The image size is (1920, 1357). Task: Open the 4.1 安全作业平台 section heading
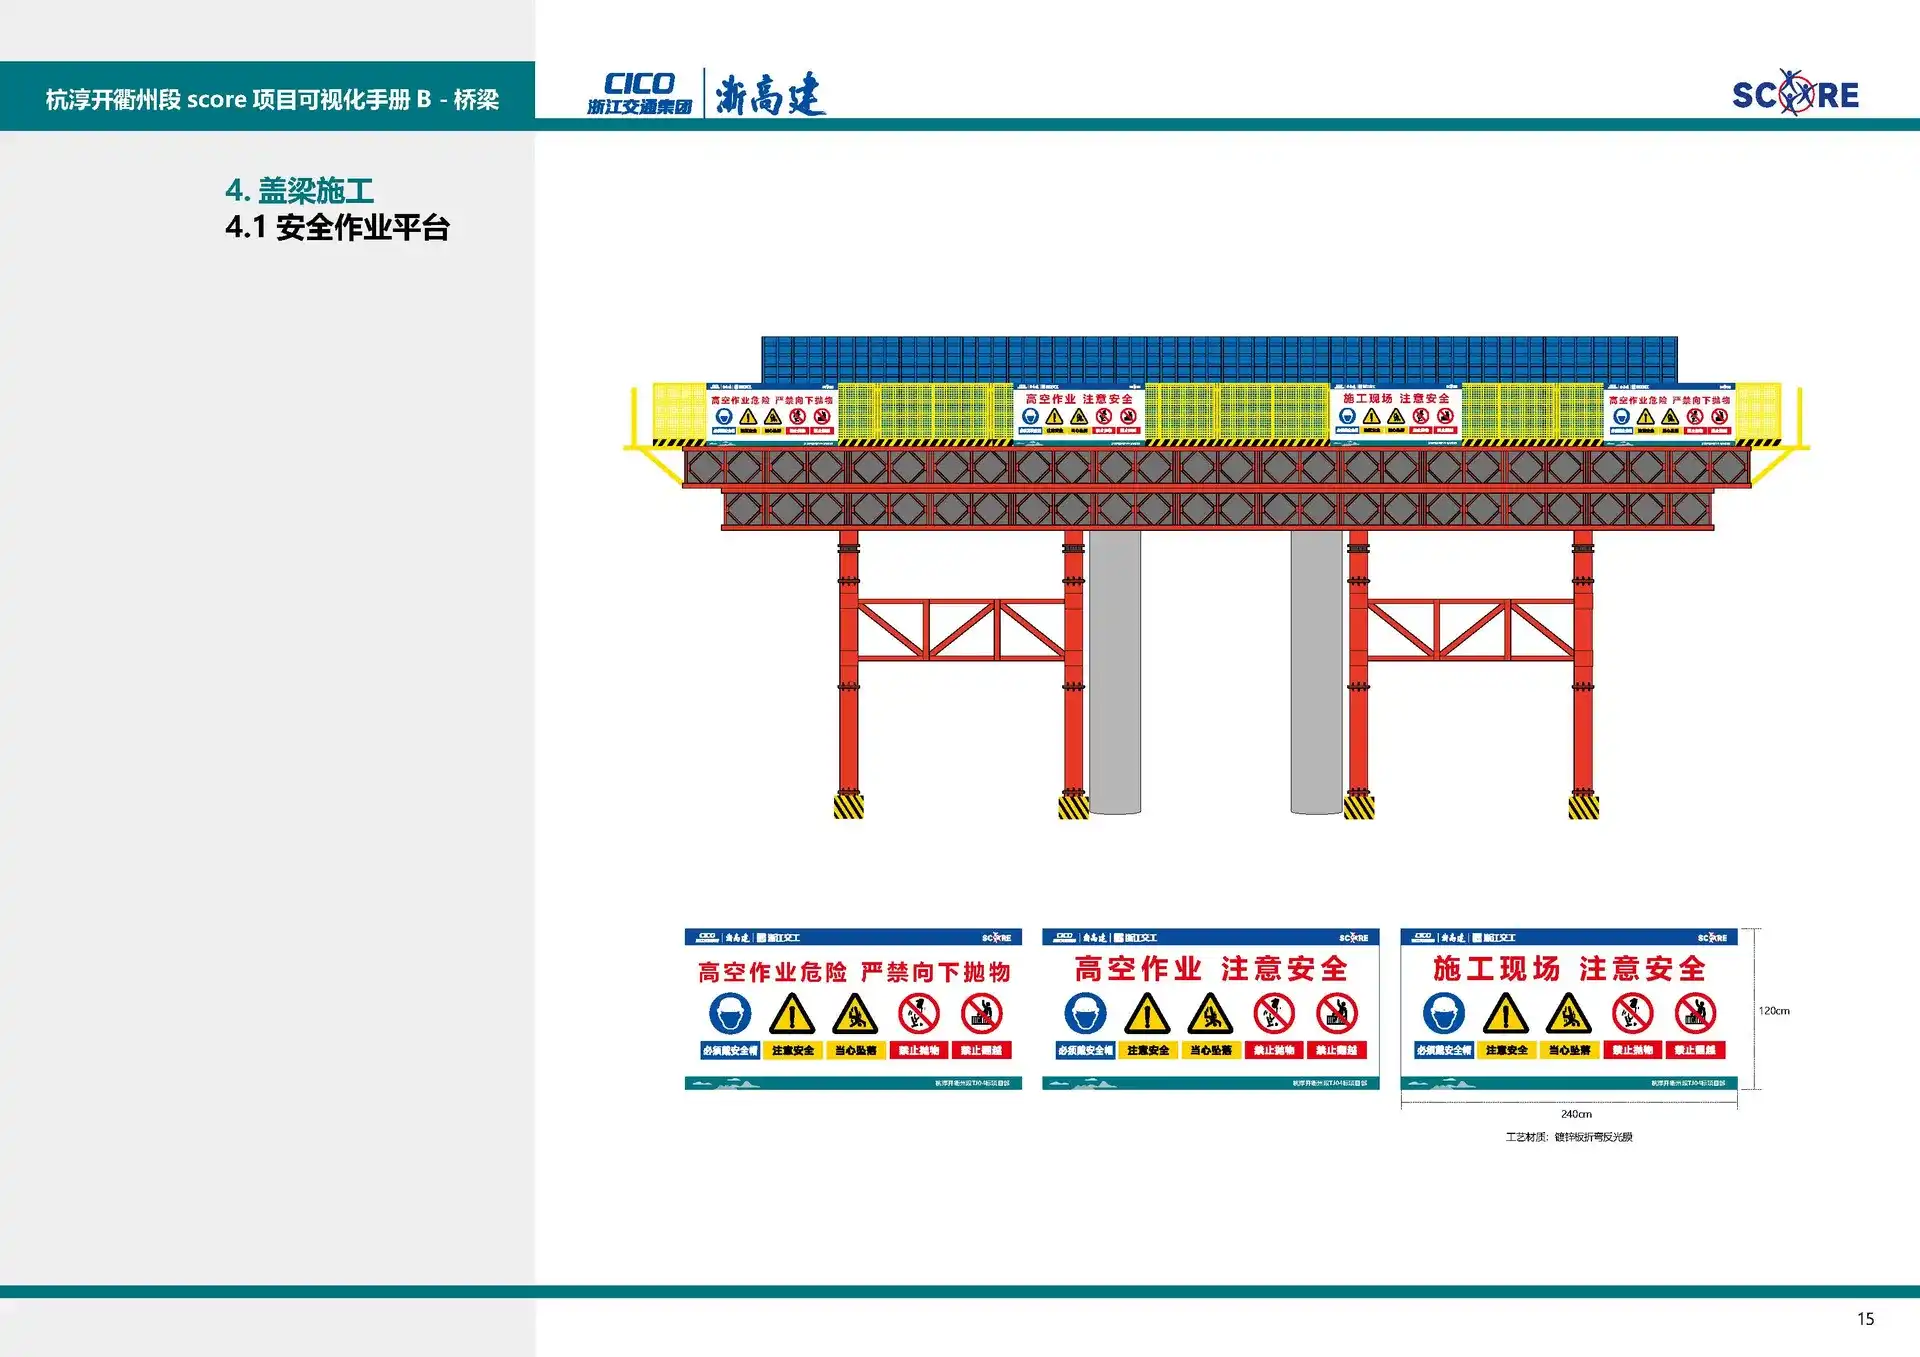click(x=339, y=229)
